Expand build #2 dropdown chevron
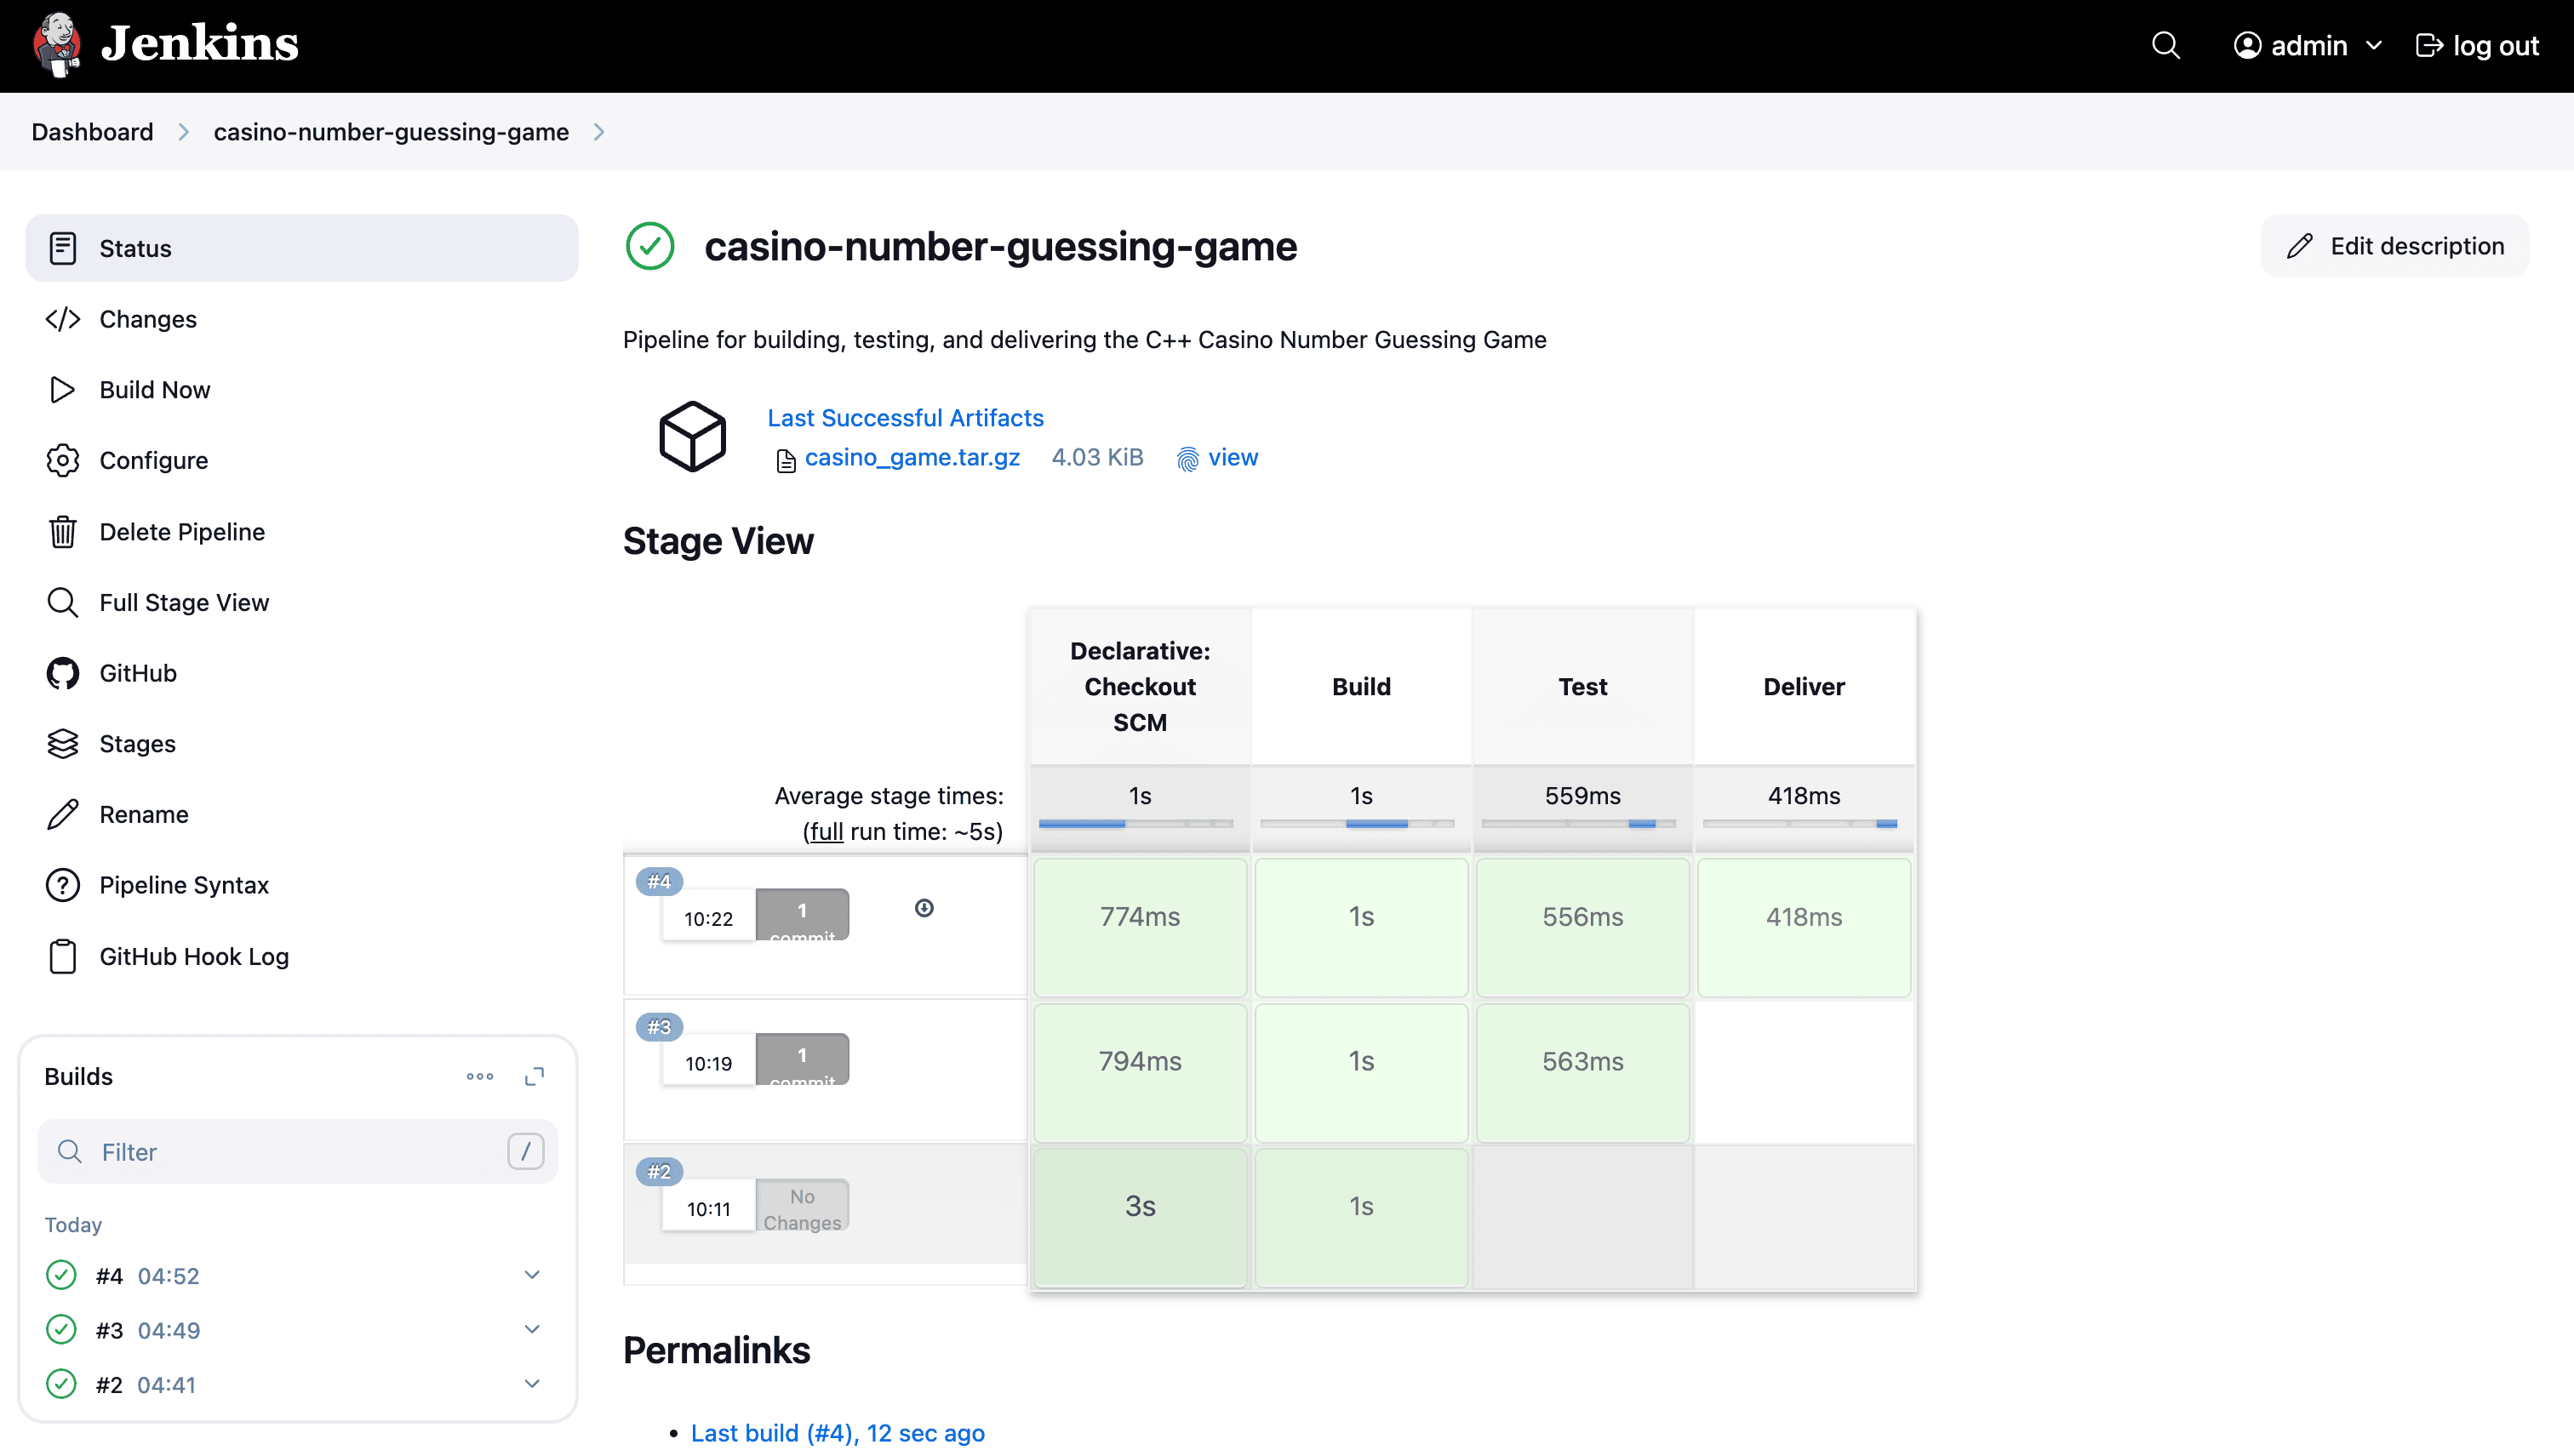 [x=532, y=1384]
